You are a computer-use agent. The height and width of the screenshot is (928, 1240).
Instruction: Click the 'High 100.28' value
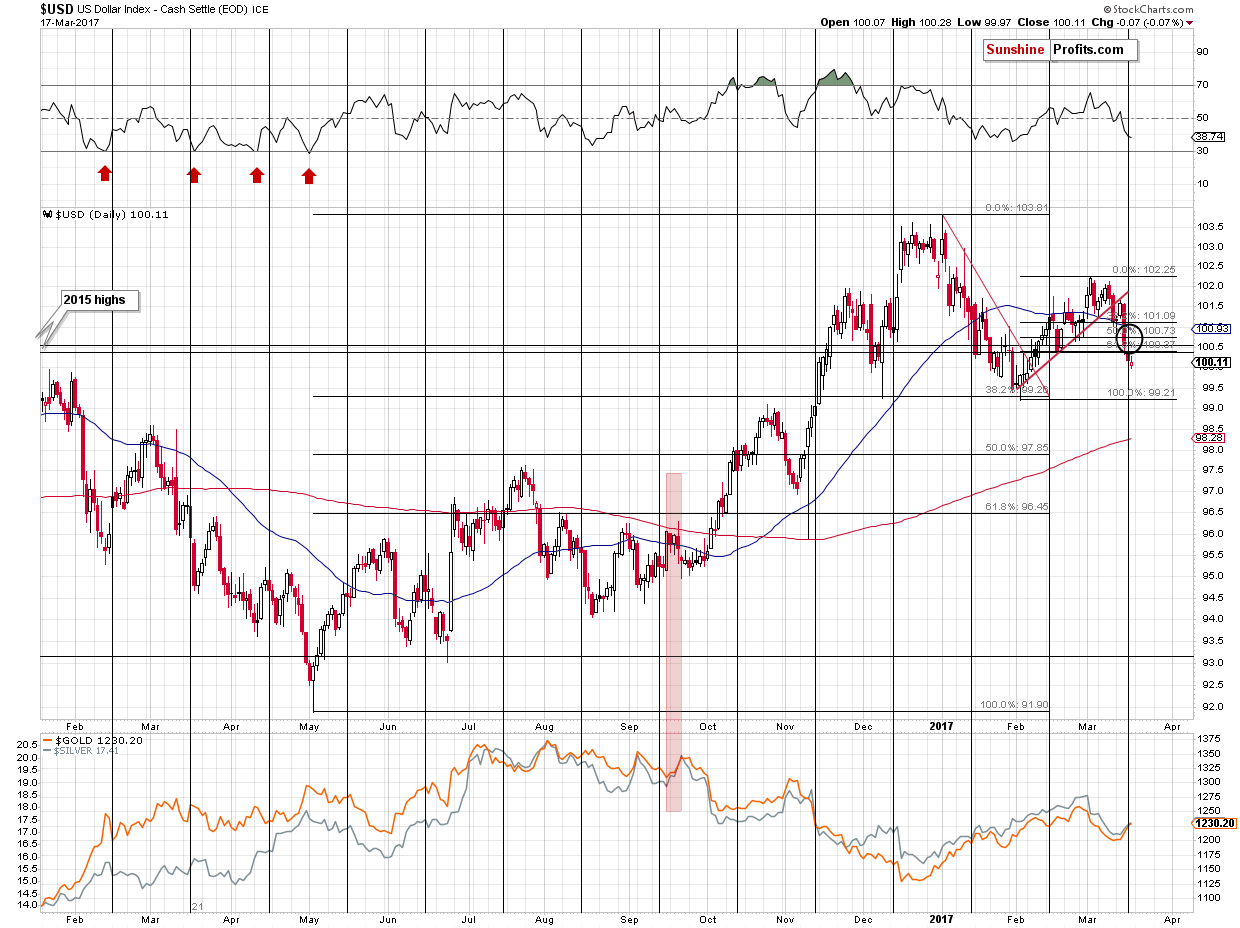coord(920,21)
